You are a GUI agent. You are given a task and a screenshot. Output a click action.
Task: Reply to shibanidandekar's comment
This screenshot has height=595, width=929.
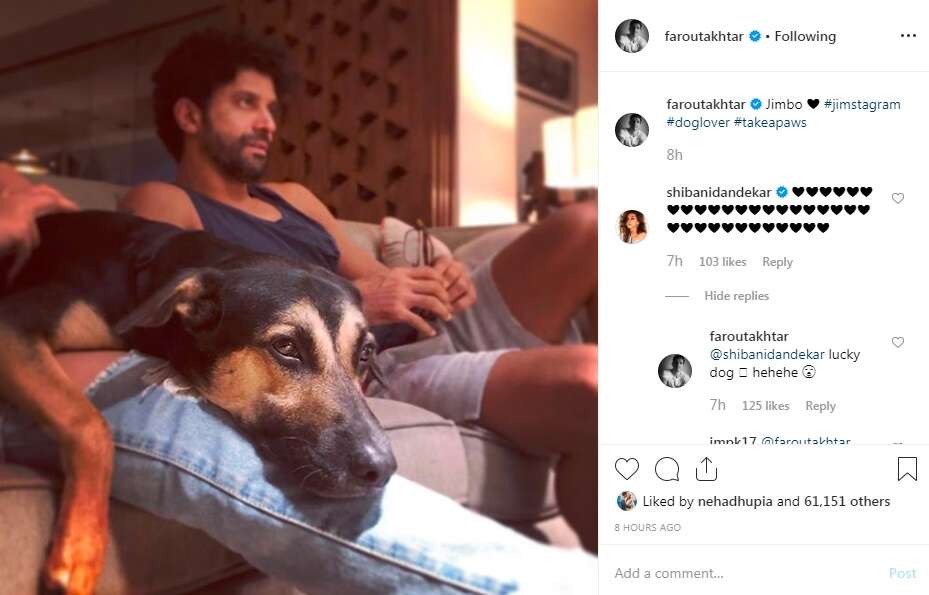pyautogui.click(x=777, y=262)
